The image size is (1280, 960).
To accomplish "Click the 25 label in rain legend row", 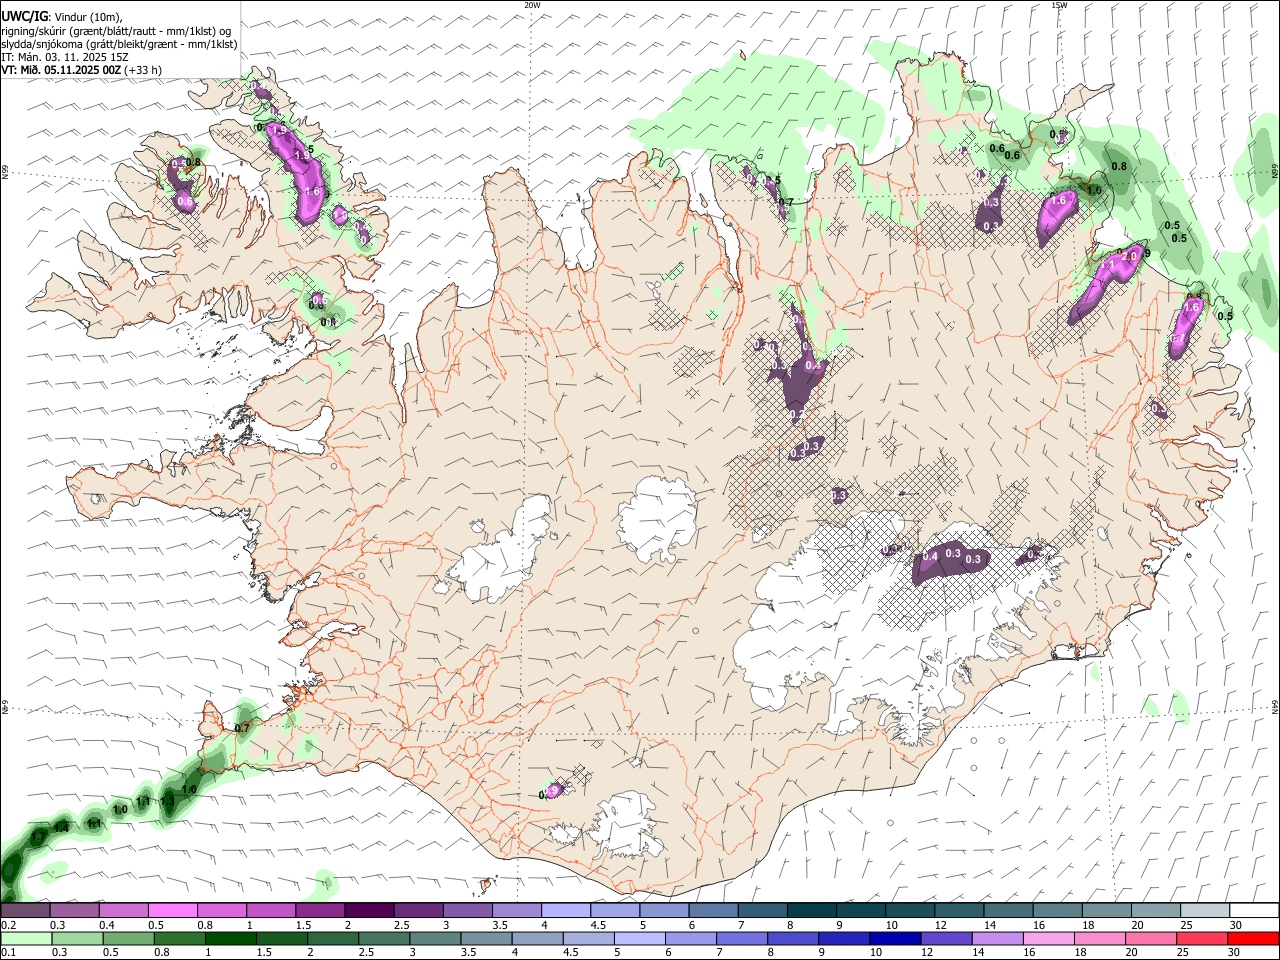I will tap(1181, 953).
